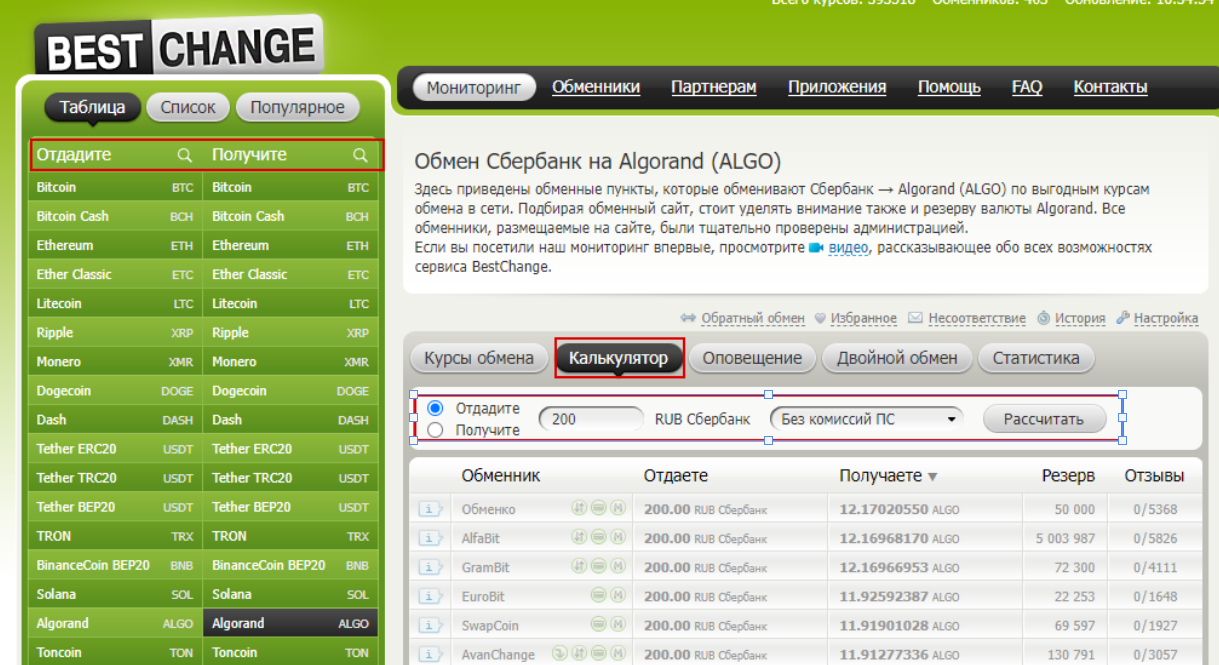Click the M badge in EuroBit row
Image resolution: width=1219 pixels, height=665 pixels.
pos(619,595)
